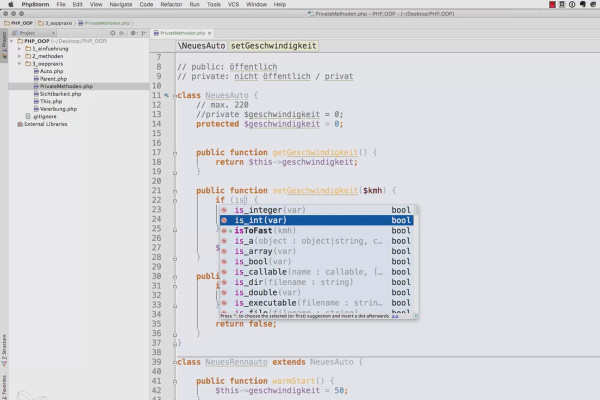Select This.php in the project tree

(x=48, y=101)
